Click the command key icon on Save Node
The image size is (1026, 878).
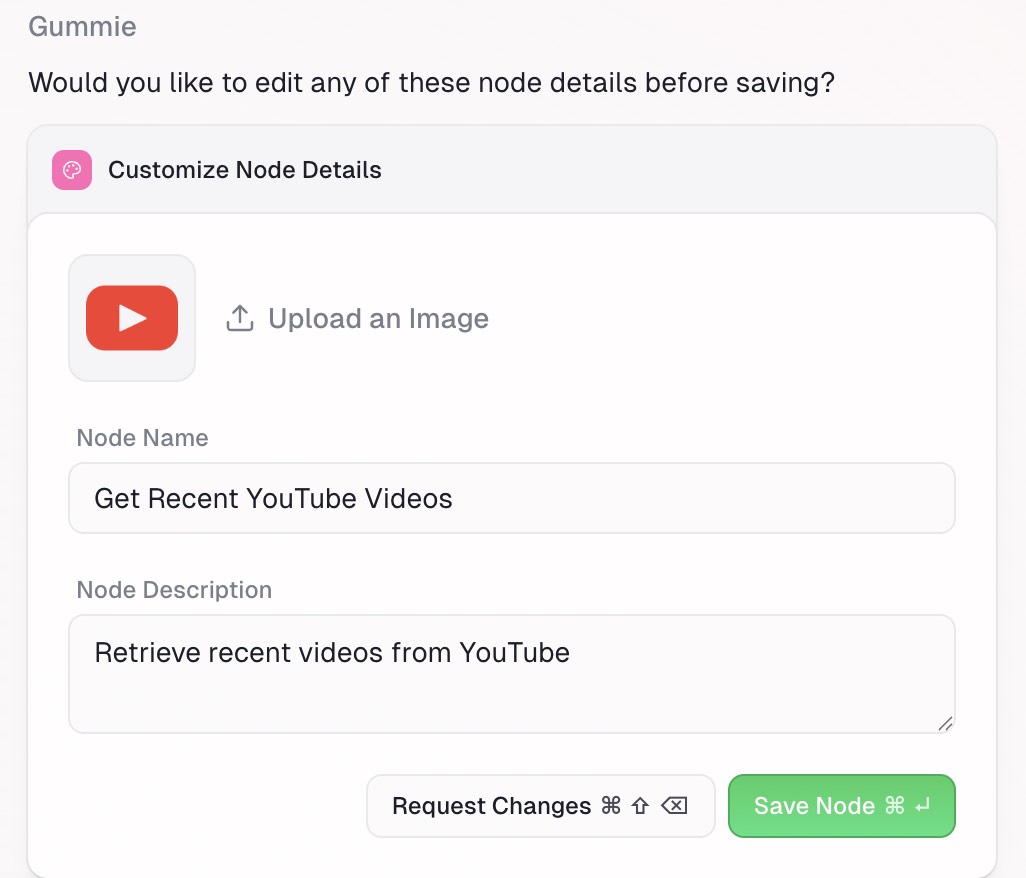[x=895, y=805]
